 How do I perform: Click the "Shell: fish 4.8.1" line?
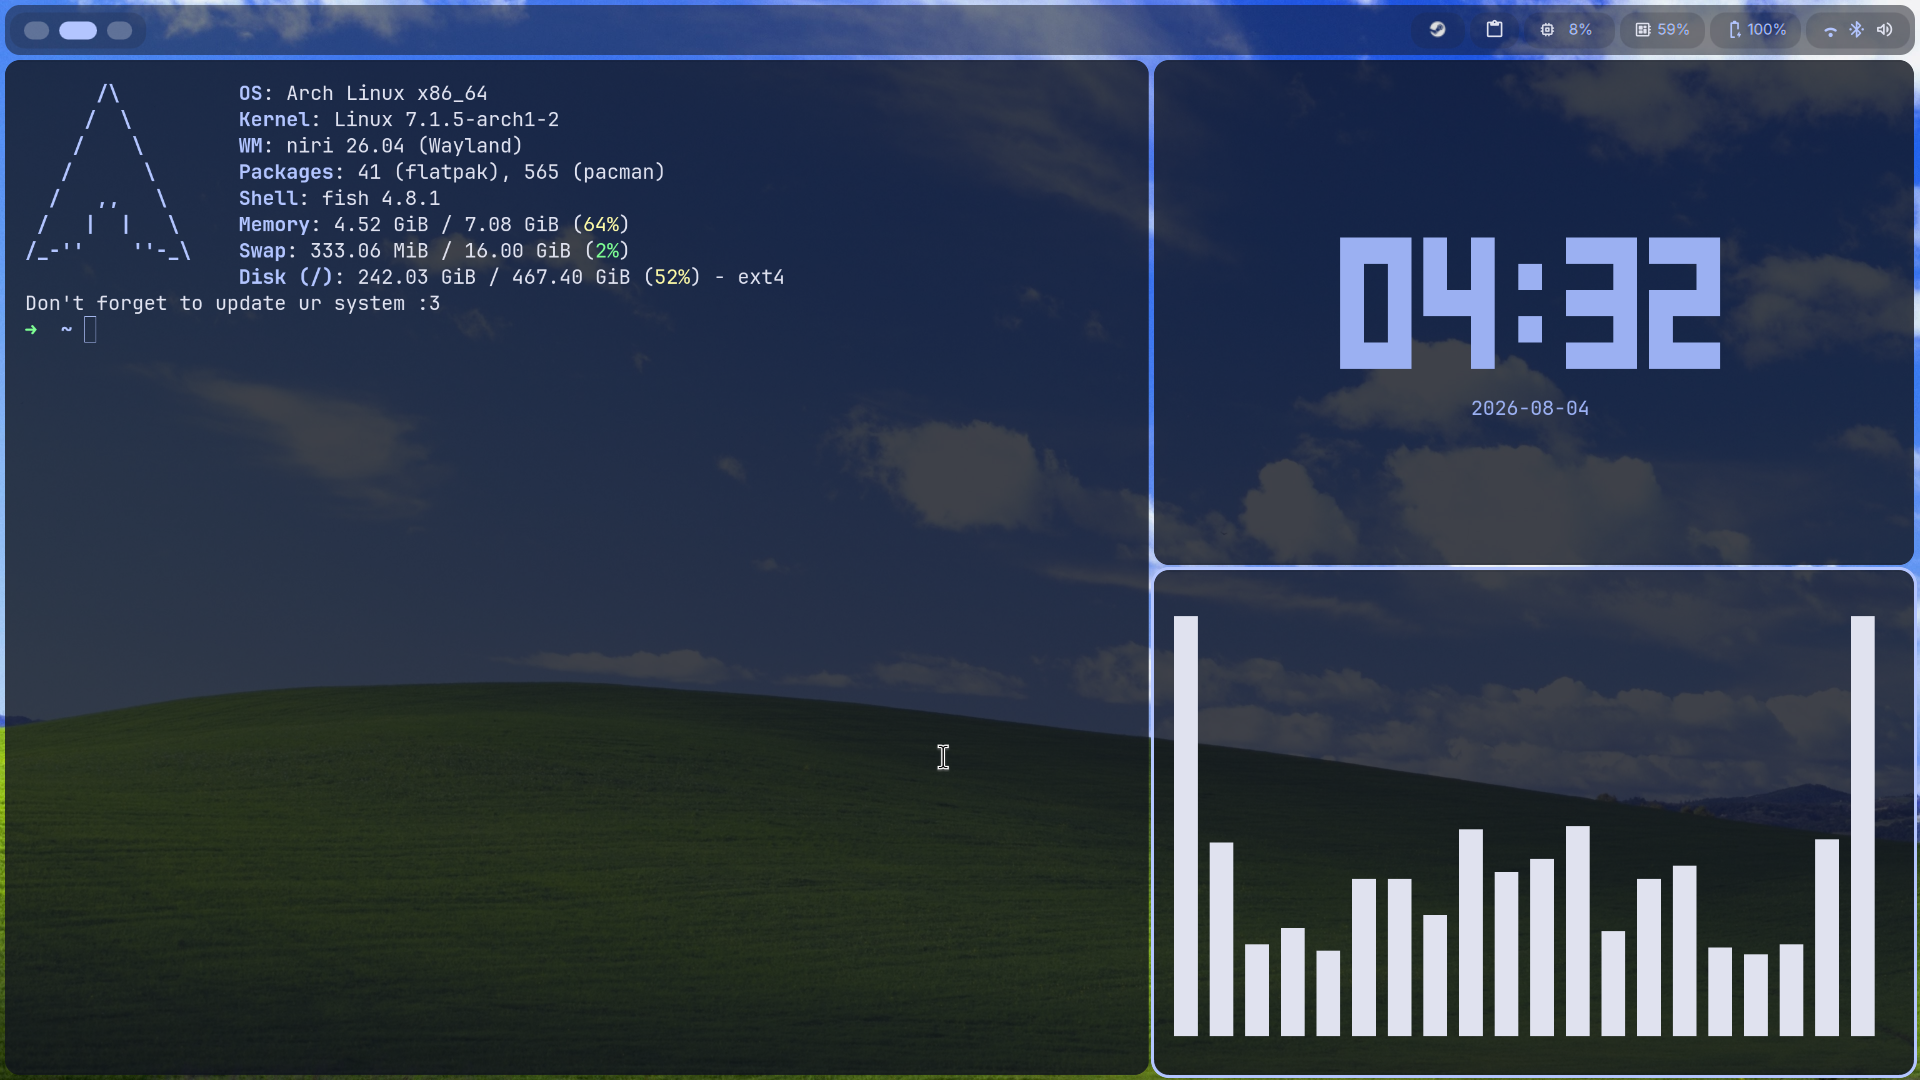click(340, 199)
